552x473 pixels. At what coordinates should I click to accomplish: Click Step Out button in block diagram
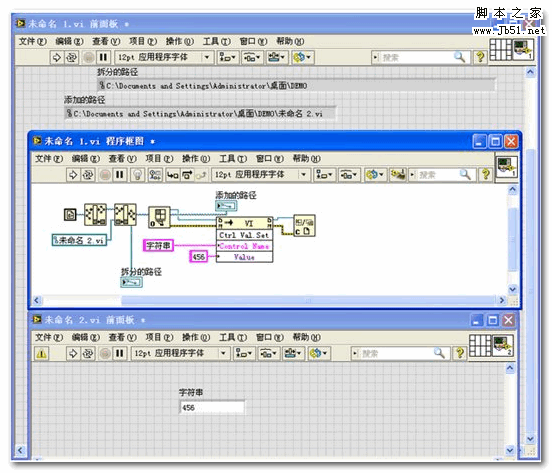pyautogui.click(x=201, y=175)
